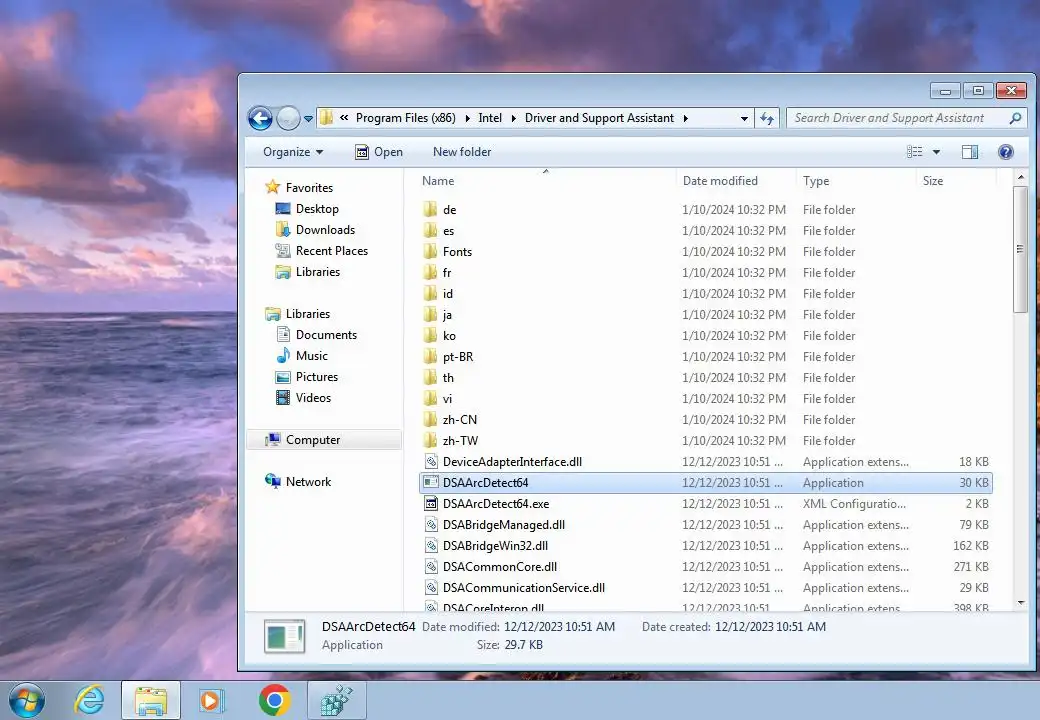Expand the arrow after Intel breadcrumb
The height and width of the screenshot is (720, 1040).
[x=513, y=118]
